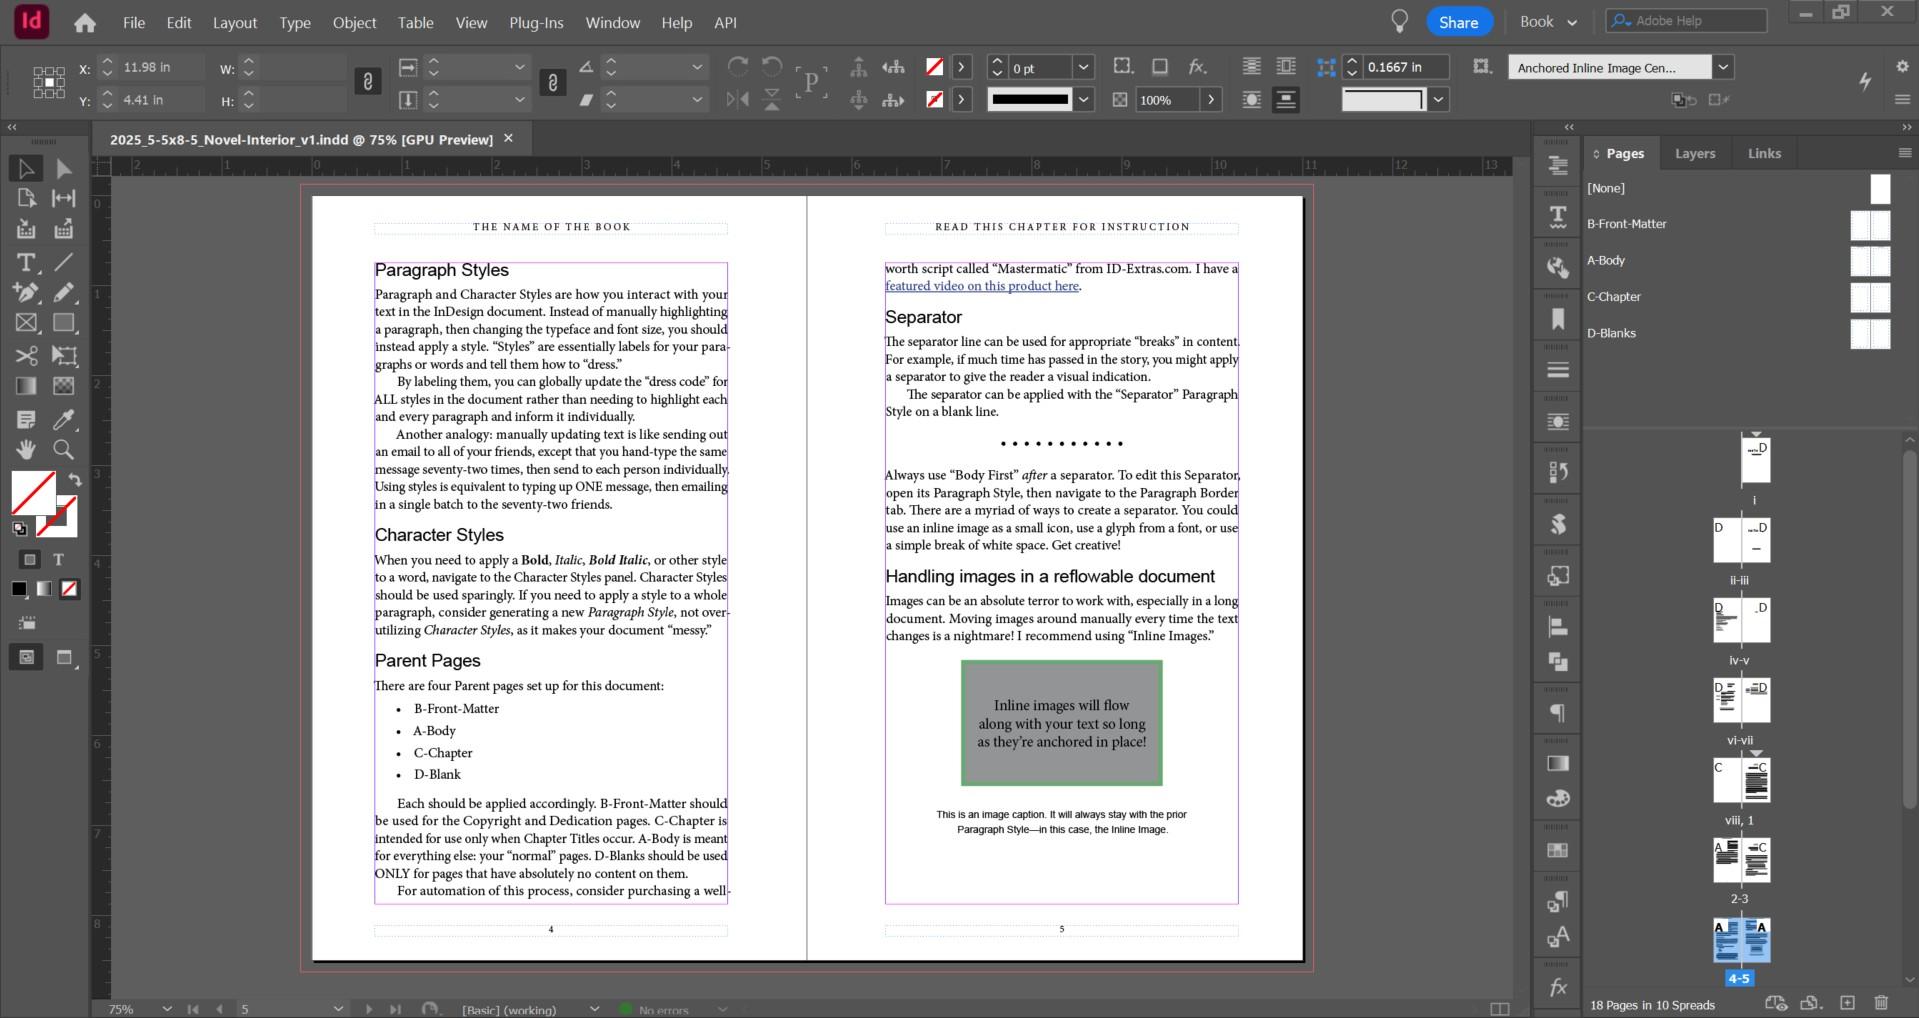1919x1018 pixels.
Task: Select the Type tool
Action: [25, 262]
